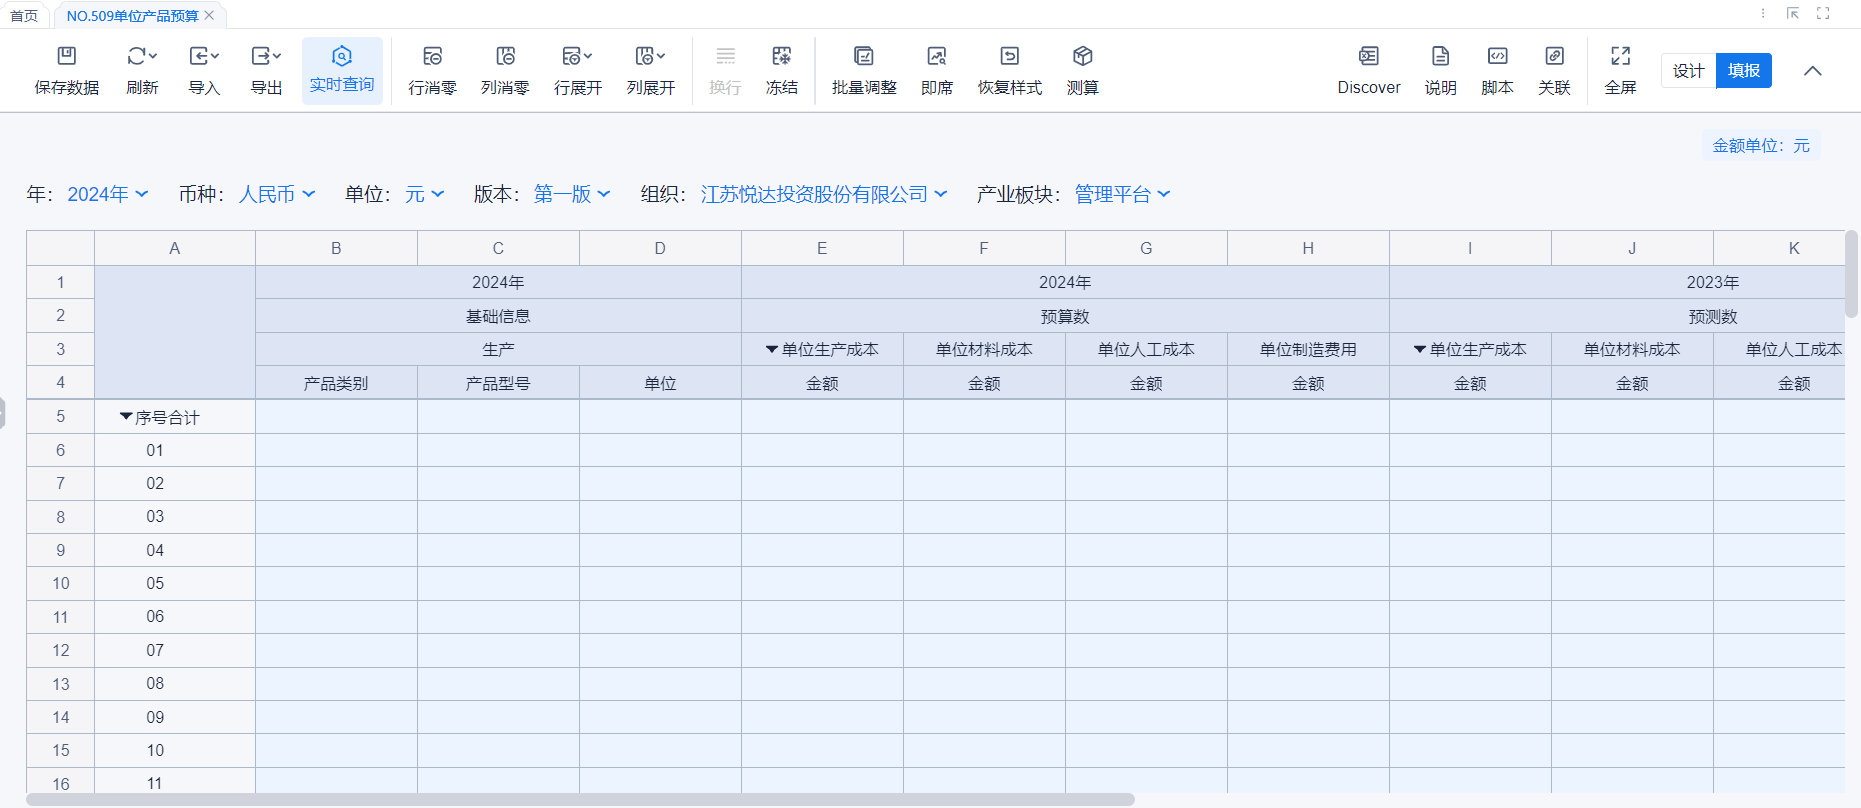Run the Calculate (测算) tool
The width and height of the screenshot is (1861, 808).
pyautogui.click(x=1082, y=57)
